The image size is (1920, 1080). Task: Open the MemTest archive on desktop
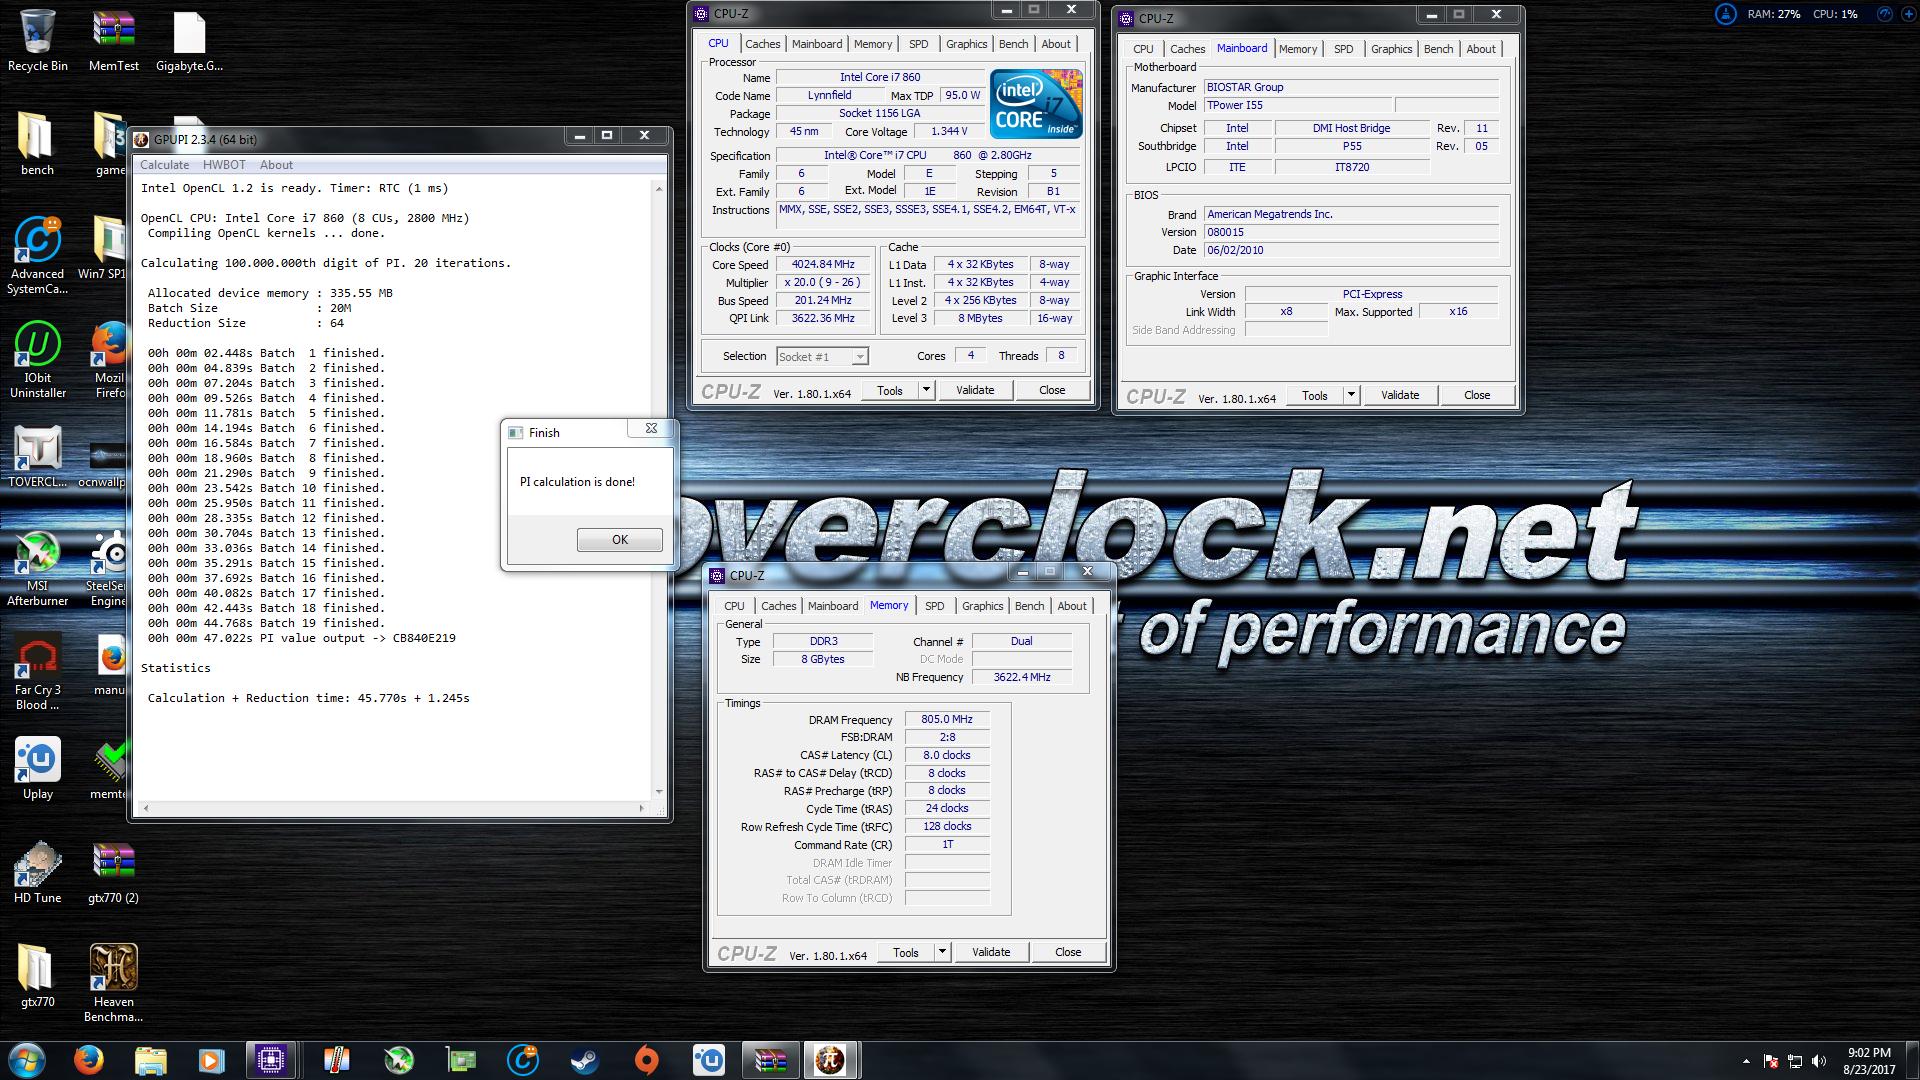pos(114,40)
